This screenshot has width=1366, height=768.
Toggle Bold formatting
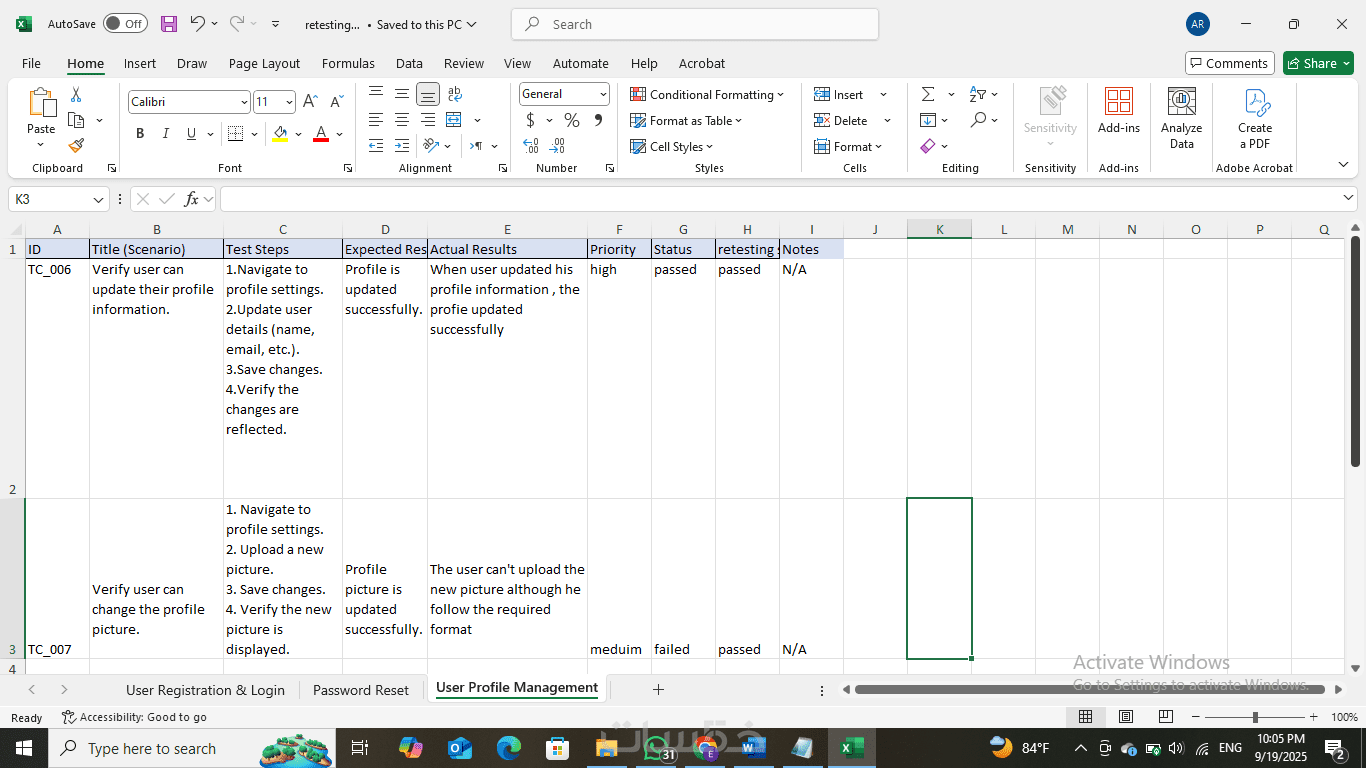[140, 134]
